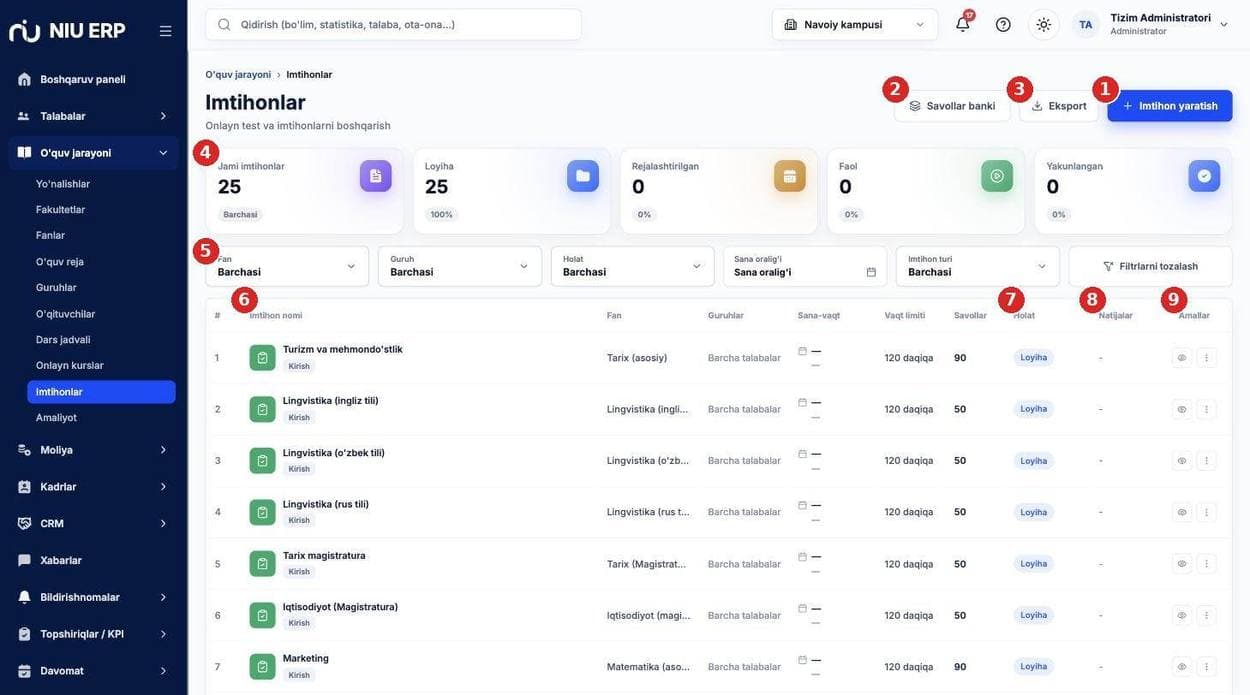This screenshot has width=1250, height=695.
Task: View the Lingvistika (o'zbek tili) exam with the eye icon
Action: pyautogui.click(x=1182, y=461)
